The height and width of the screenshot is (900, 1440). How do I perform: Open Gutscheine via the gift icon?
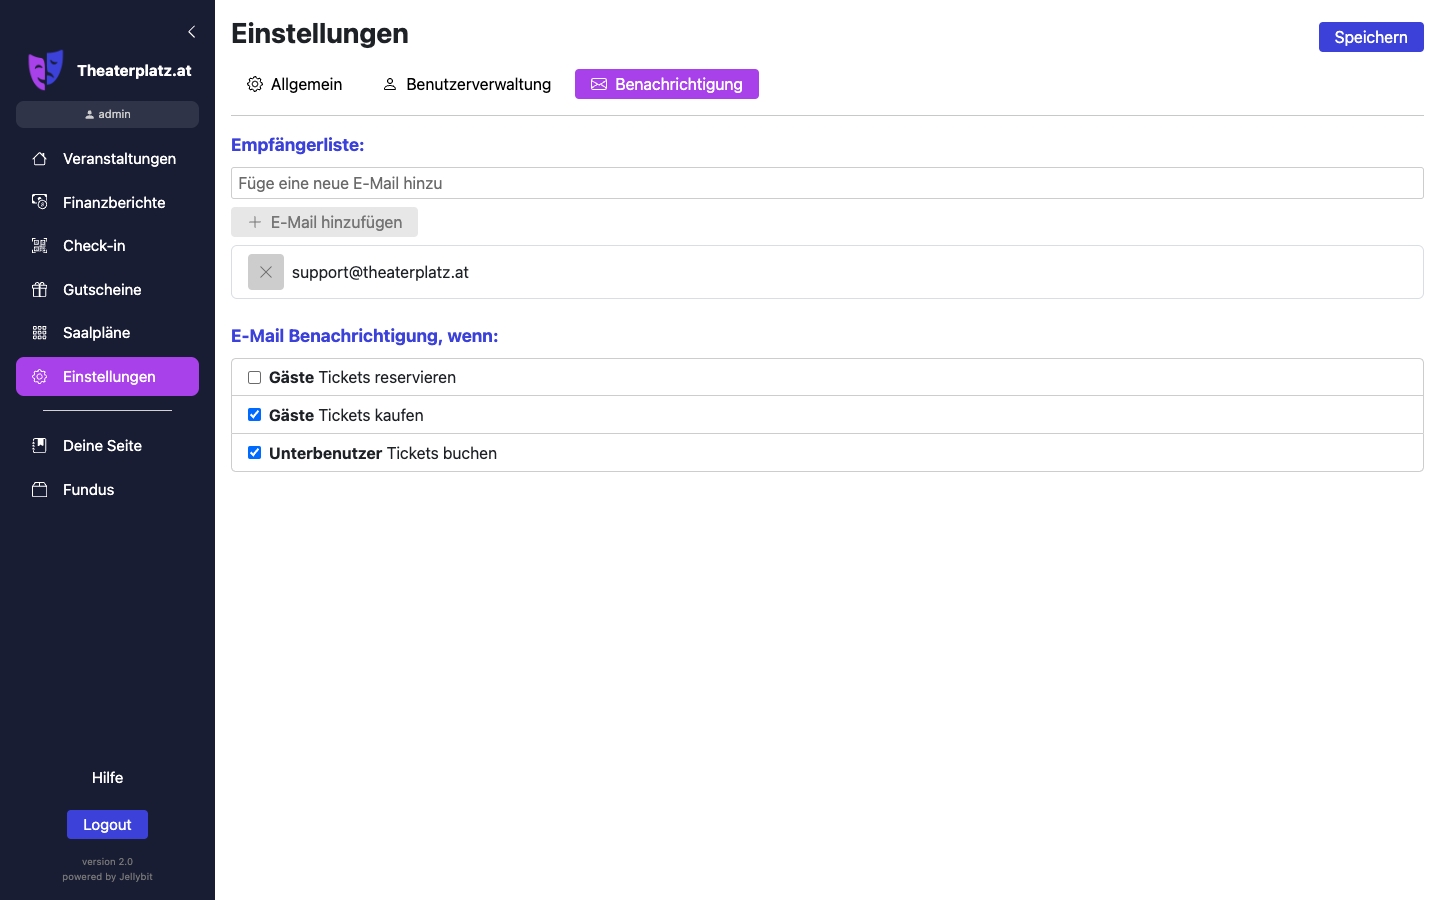(40, 290)
